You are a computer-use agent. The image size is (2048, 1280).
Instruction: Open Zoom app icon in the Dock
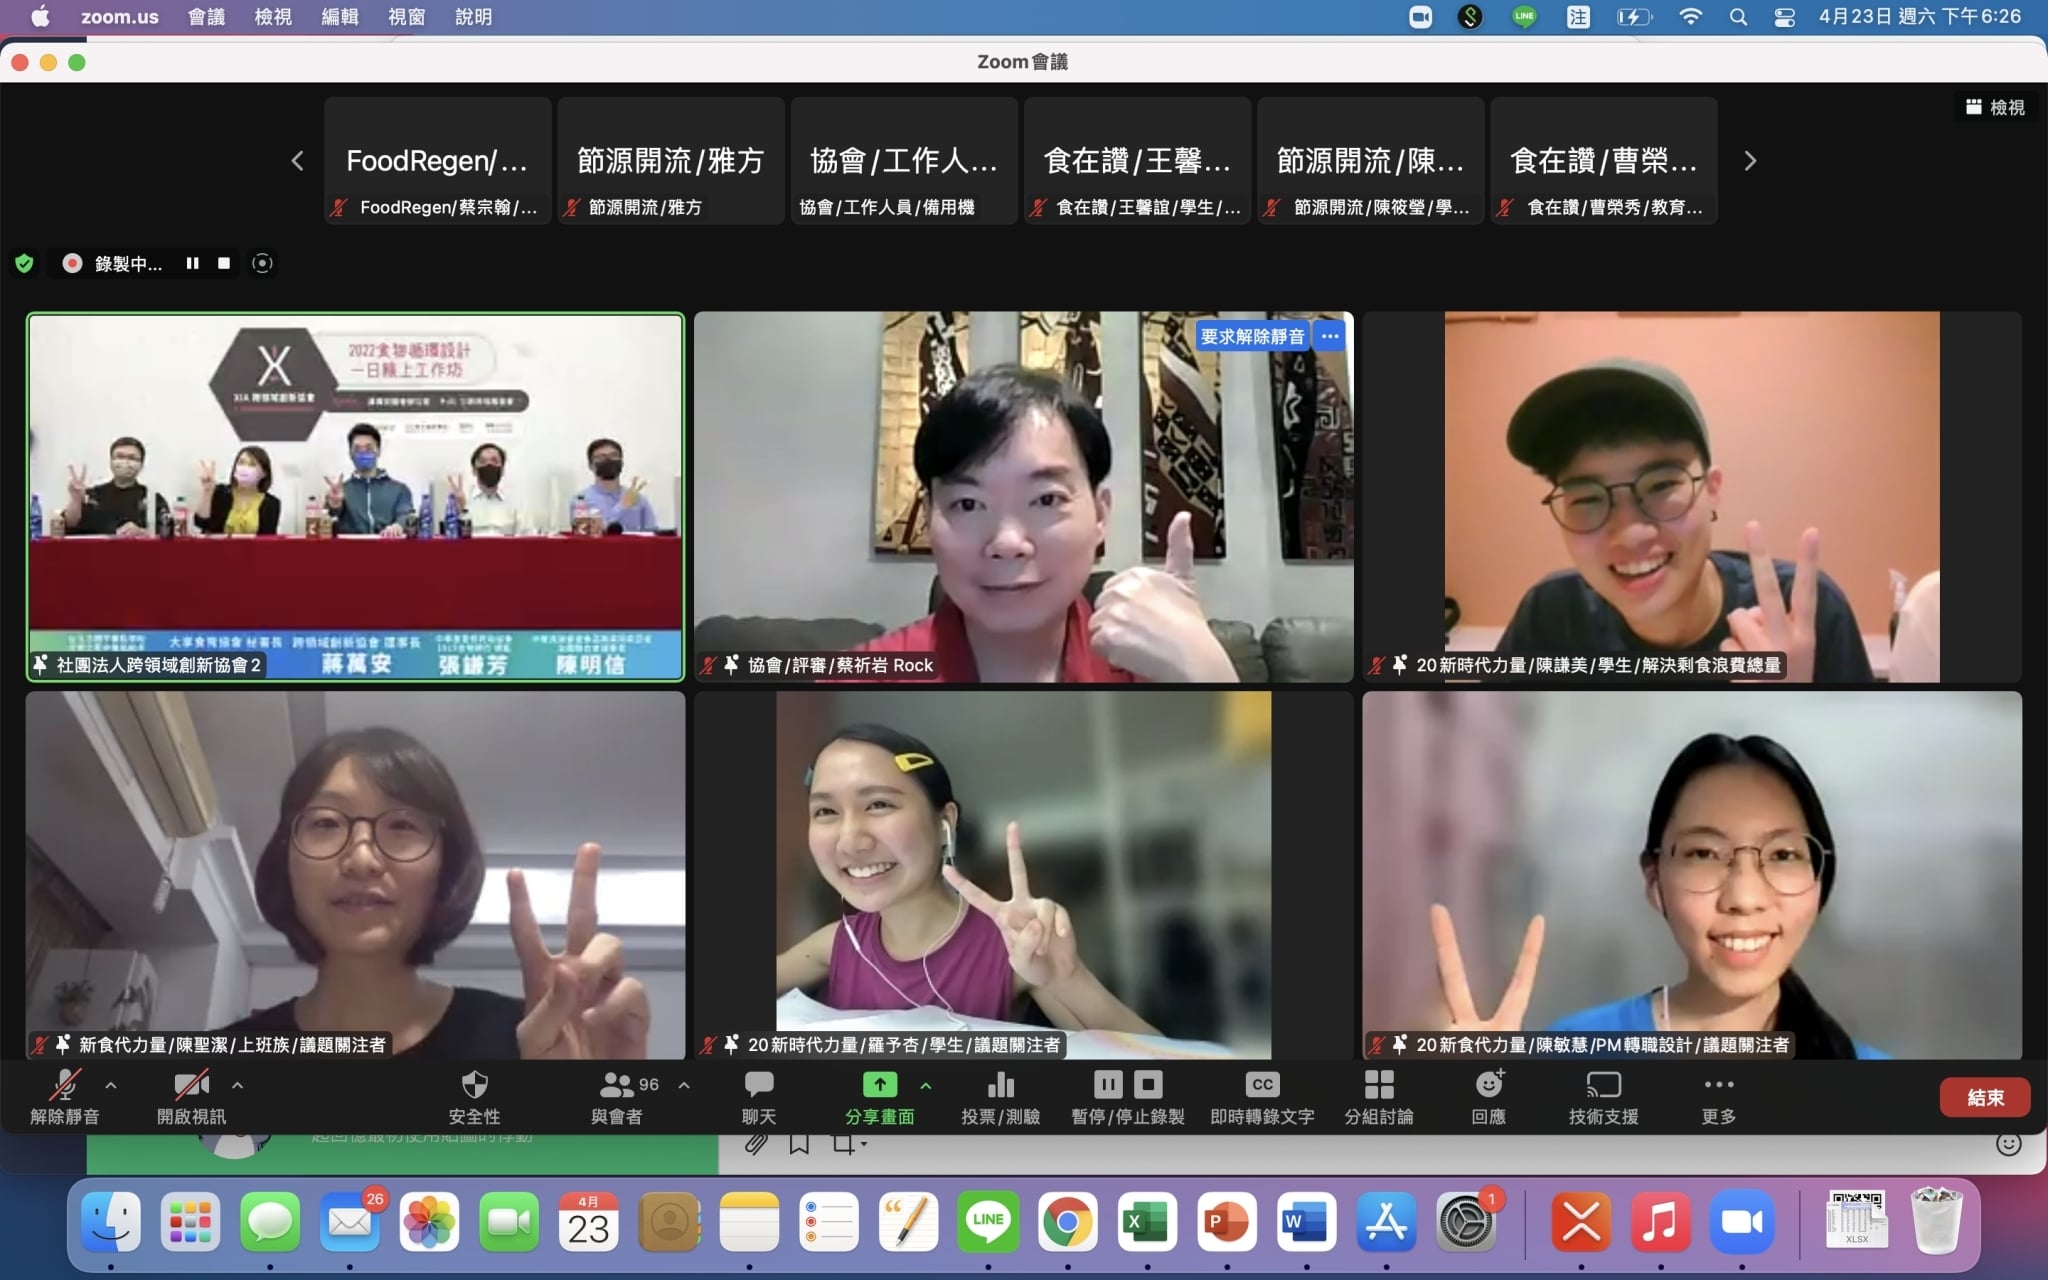(x=1741, y=1222)
